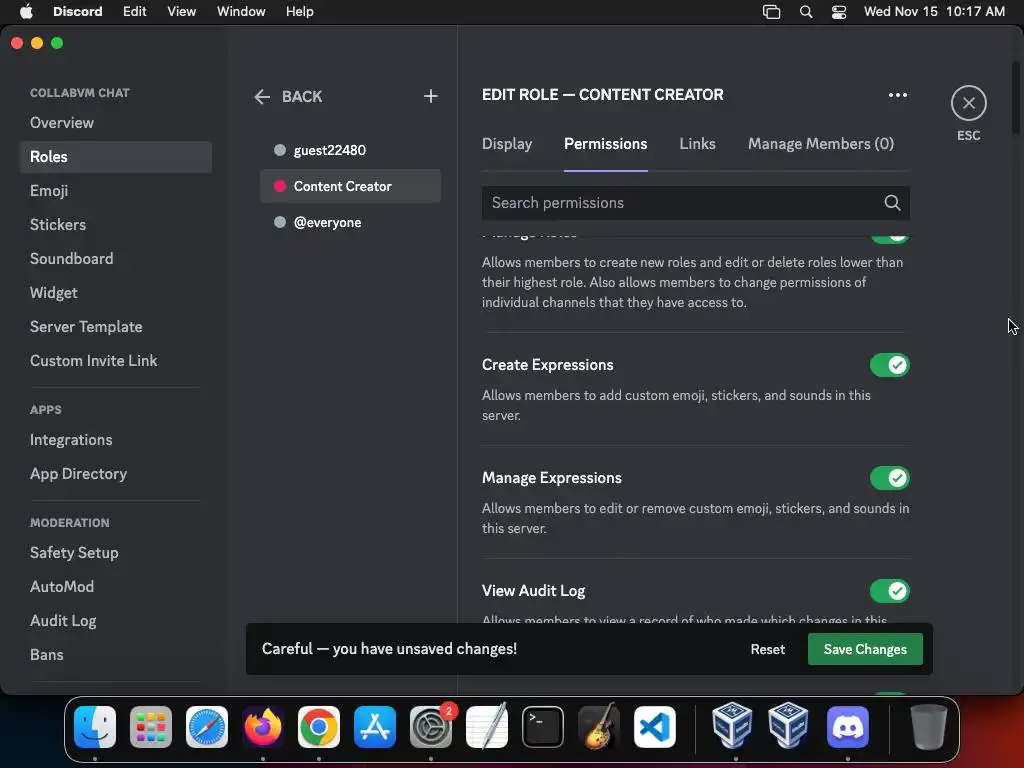Open Stickers settings page
The image size is (1024, 768).
point(116,225)
